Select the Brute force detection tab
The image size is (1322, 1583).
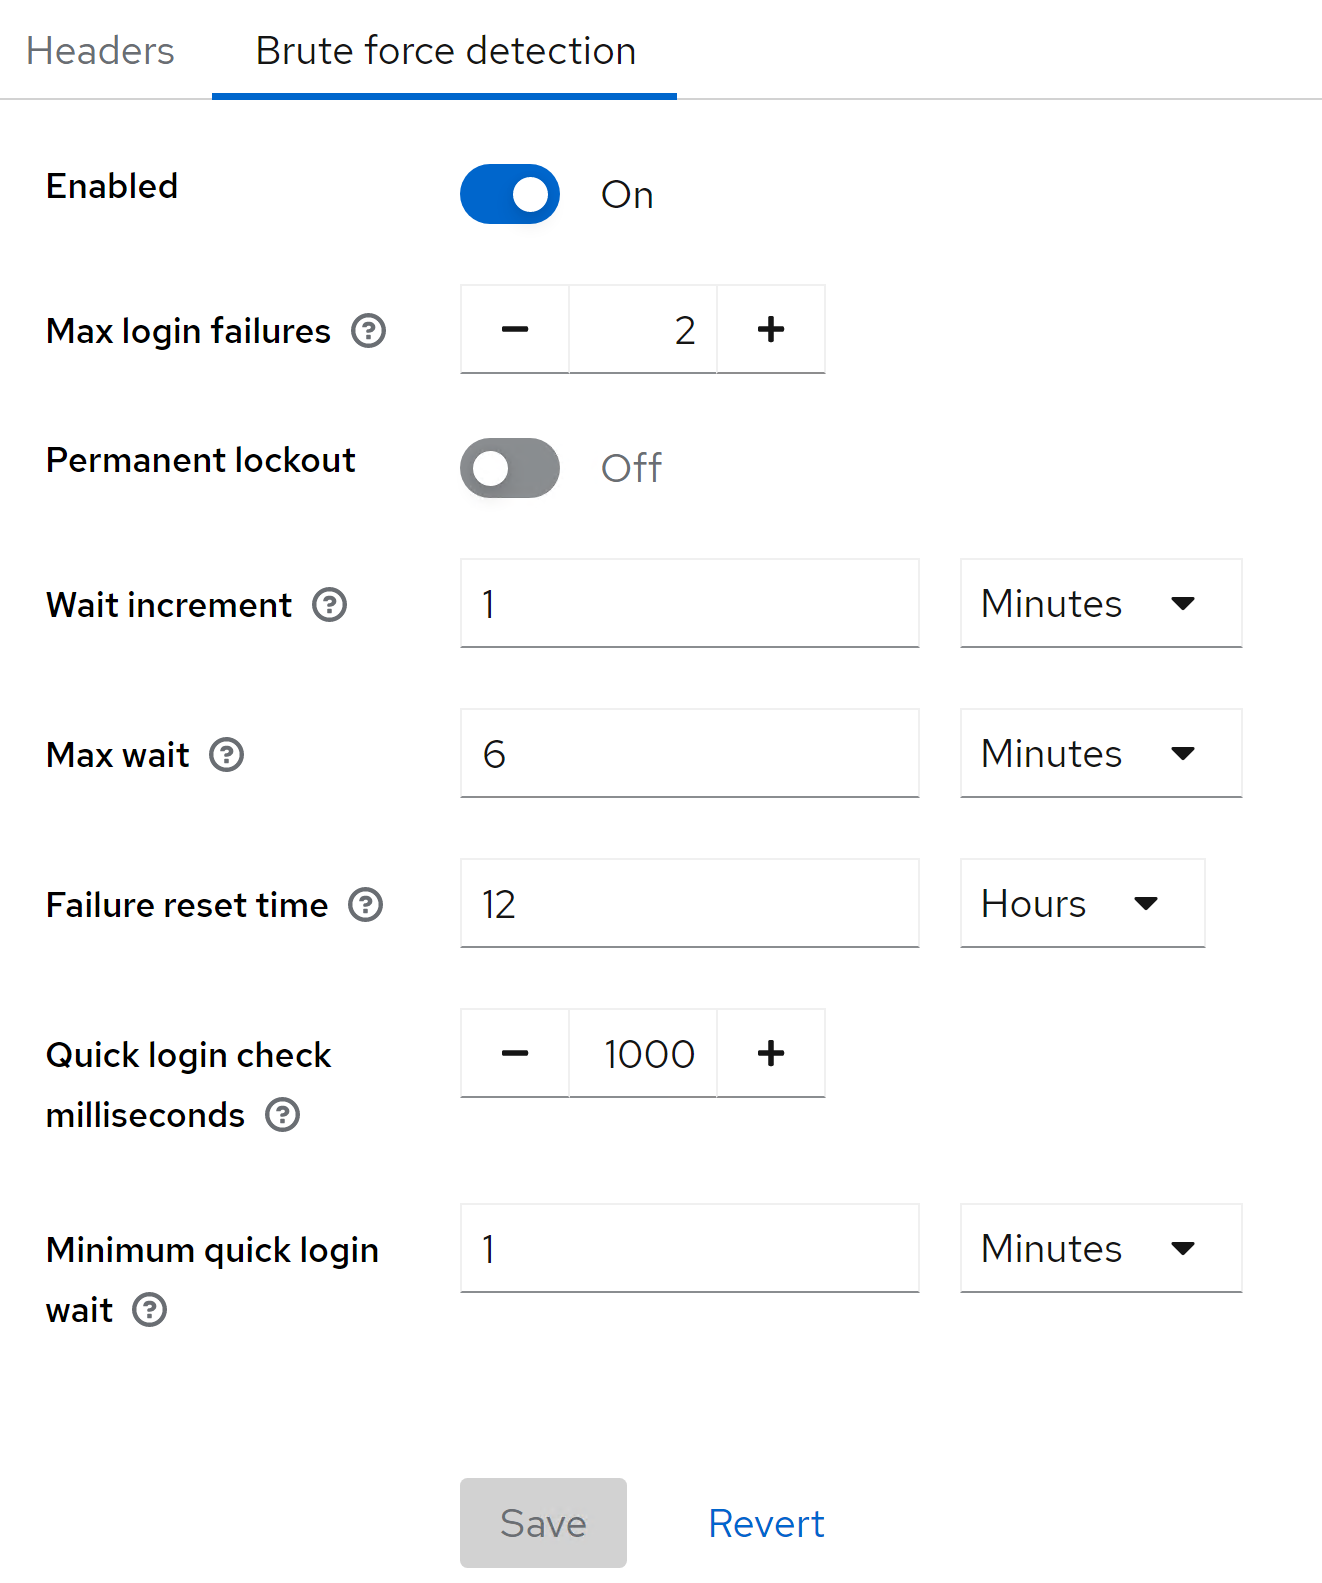point(444,50)
